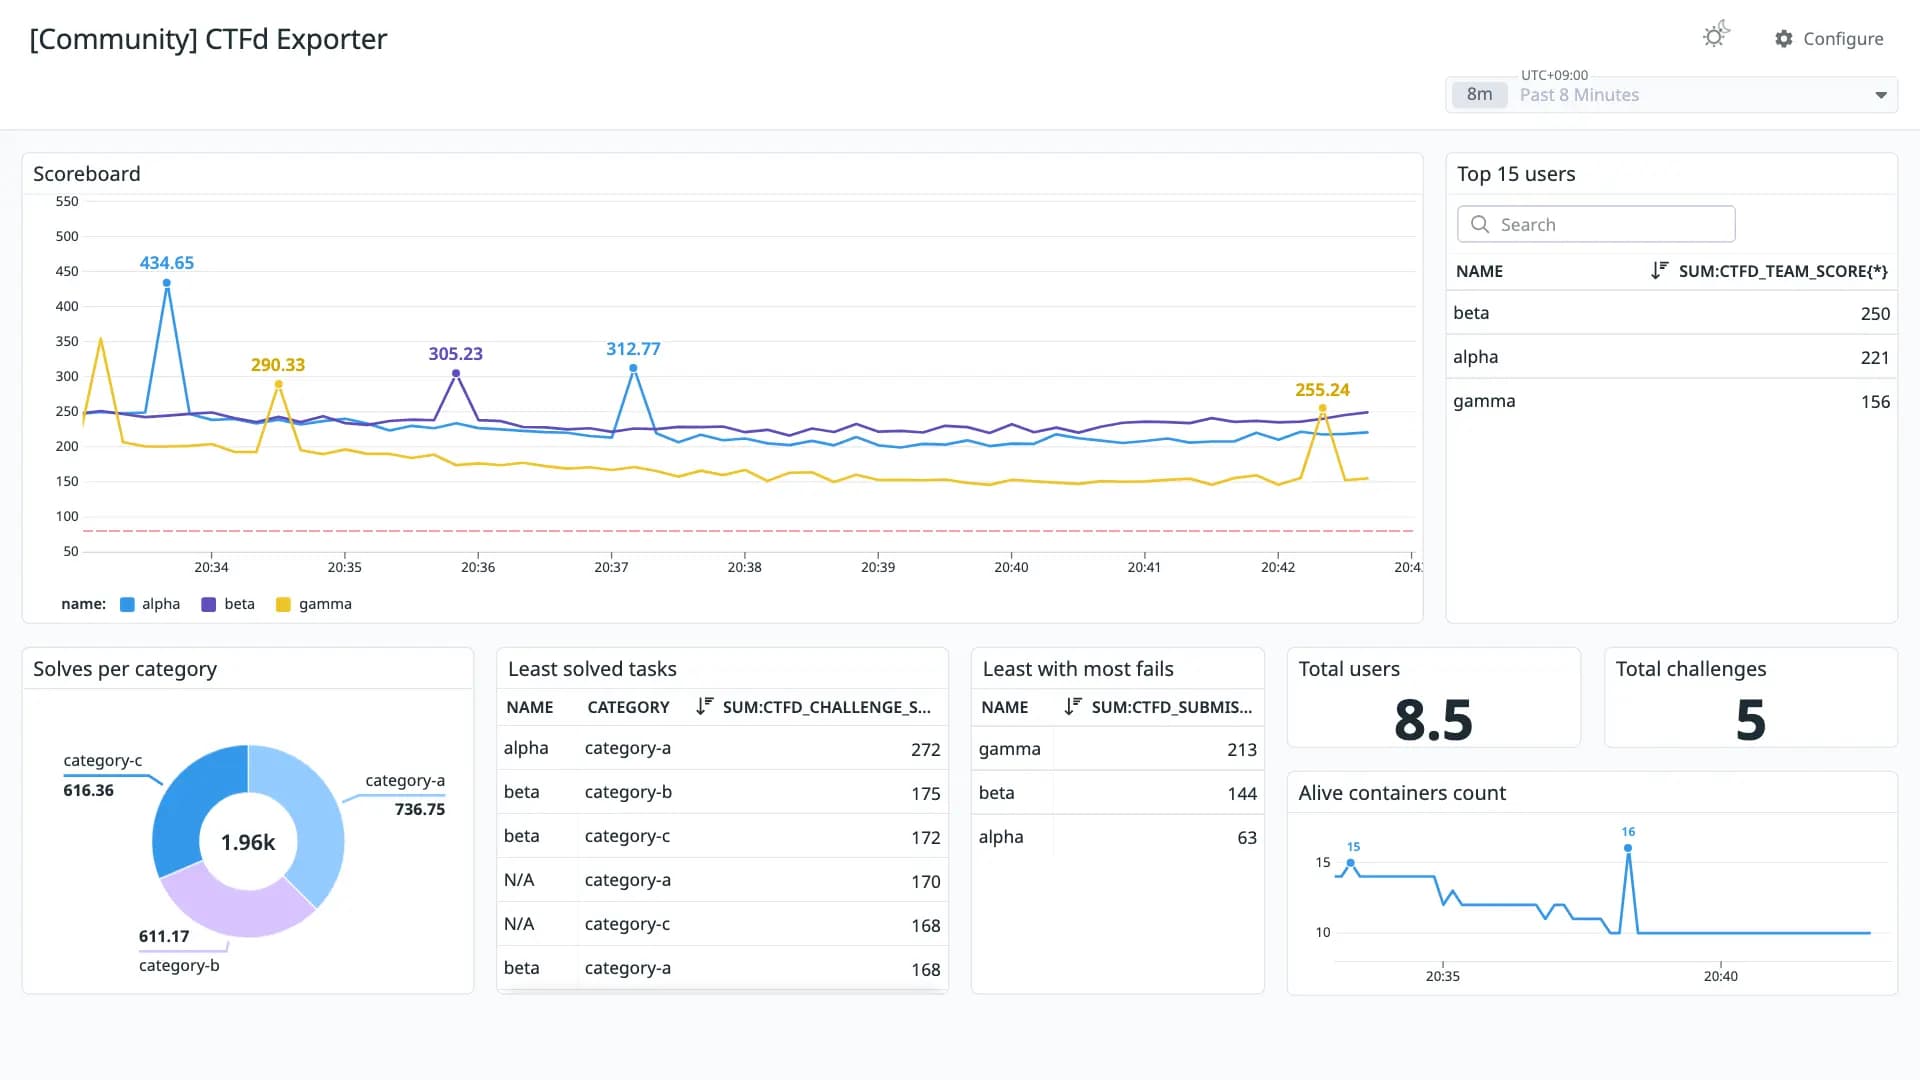This screenshot has height=1080, width=1920.
Task: Click the Configure gear icon
Action: [1784, 39]
